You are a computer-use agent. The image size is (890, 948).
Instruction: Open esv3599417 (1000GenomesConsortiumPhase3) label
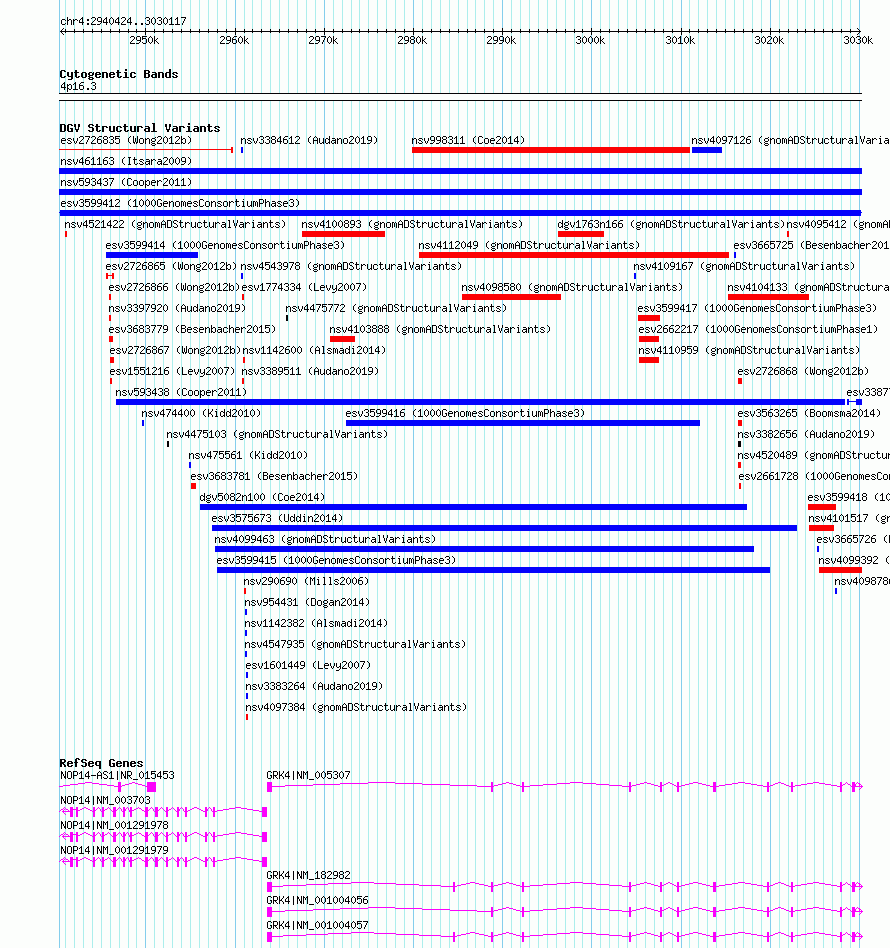[757, 308]
